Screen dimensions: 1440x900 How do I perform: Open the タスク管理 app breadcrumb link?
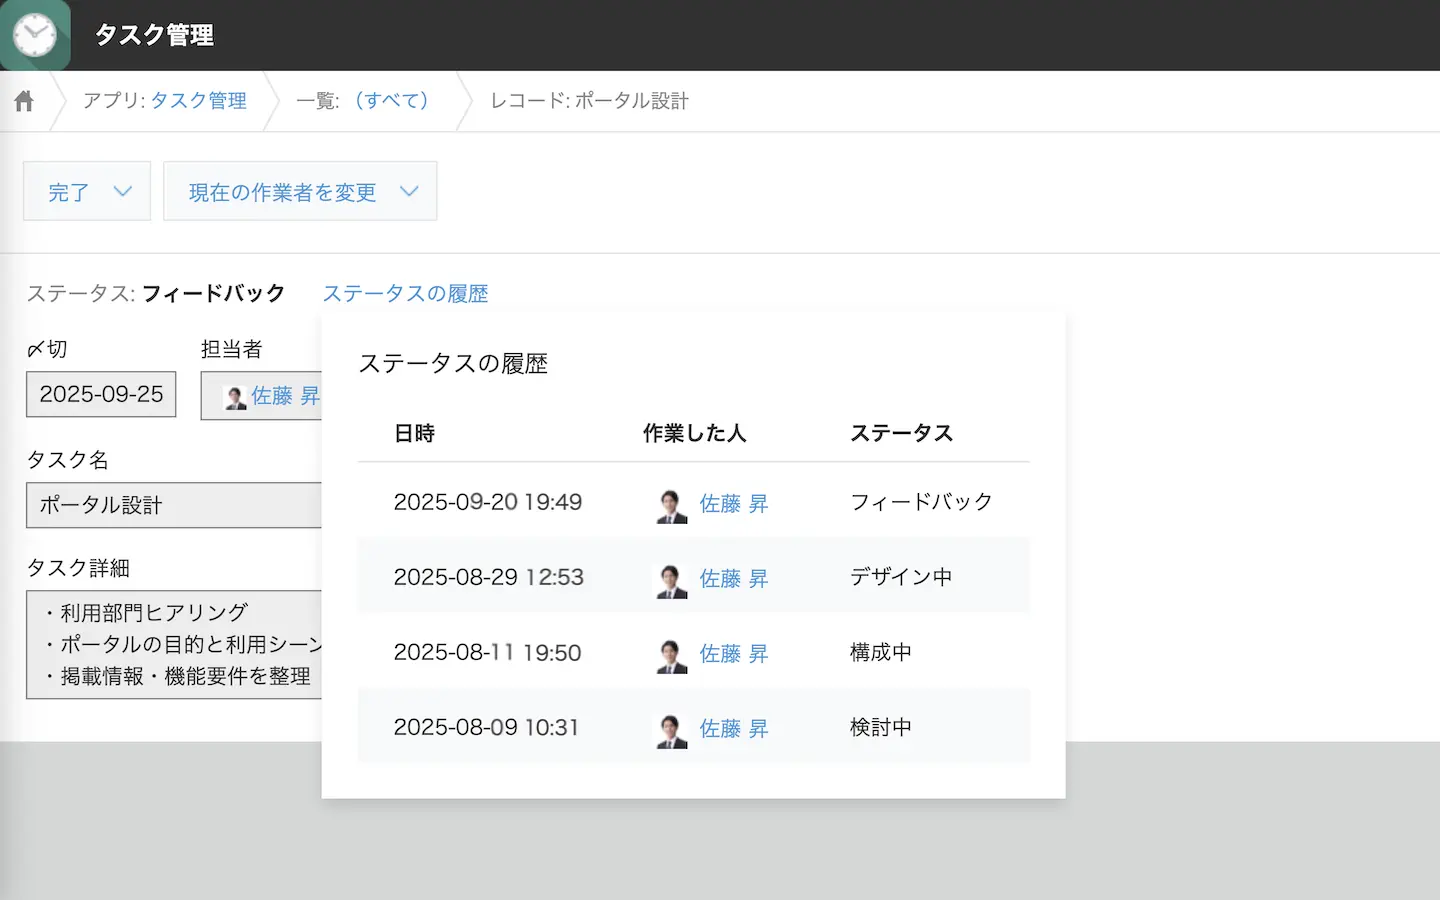pos(198,101)
